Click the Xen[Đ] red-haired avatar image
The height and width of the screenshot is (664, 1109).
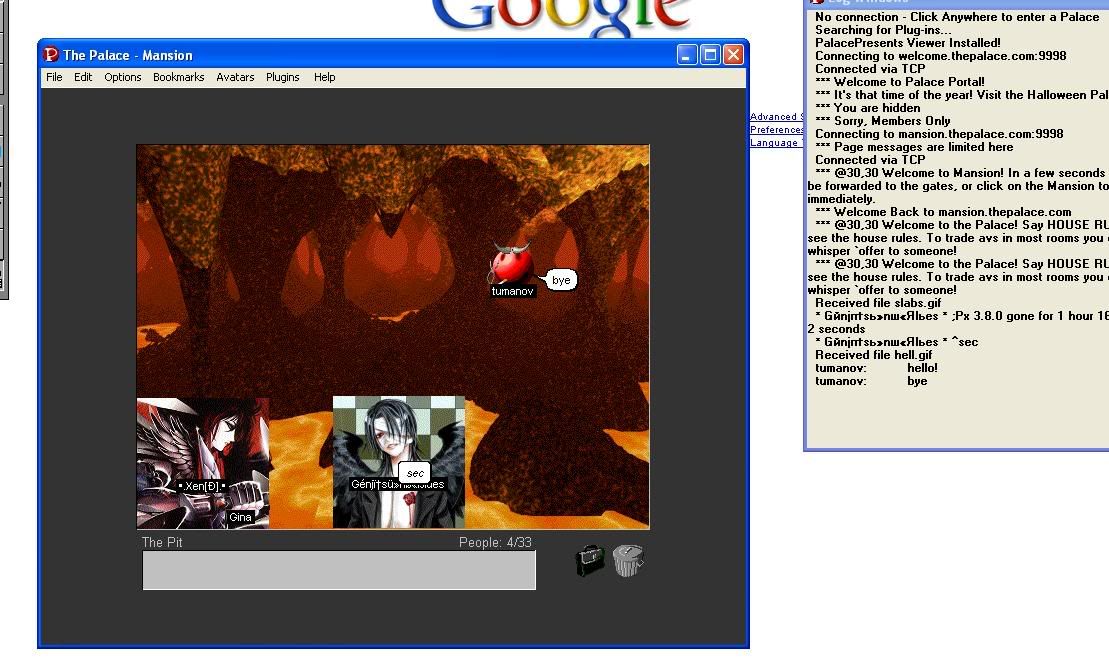pos(203,463)
